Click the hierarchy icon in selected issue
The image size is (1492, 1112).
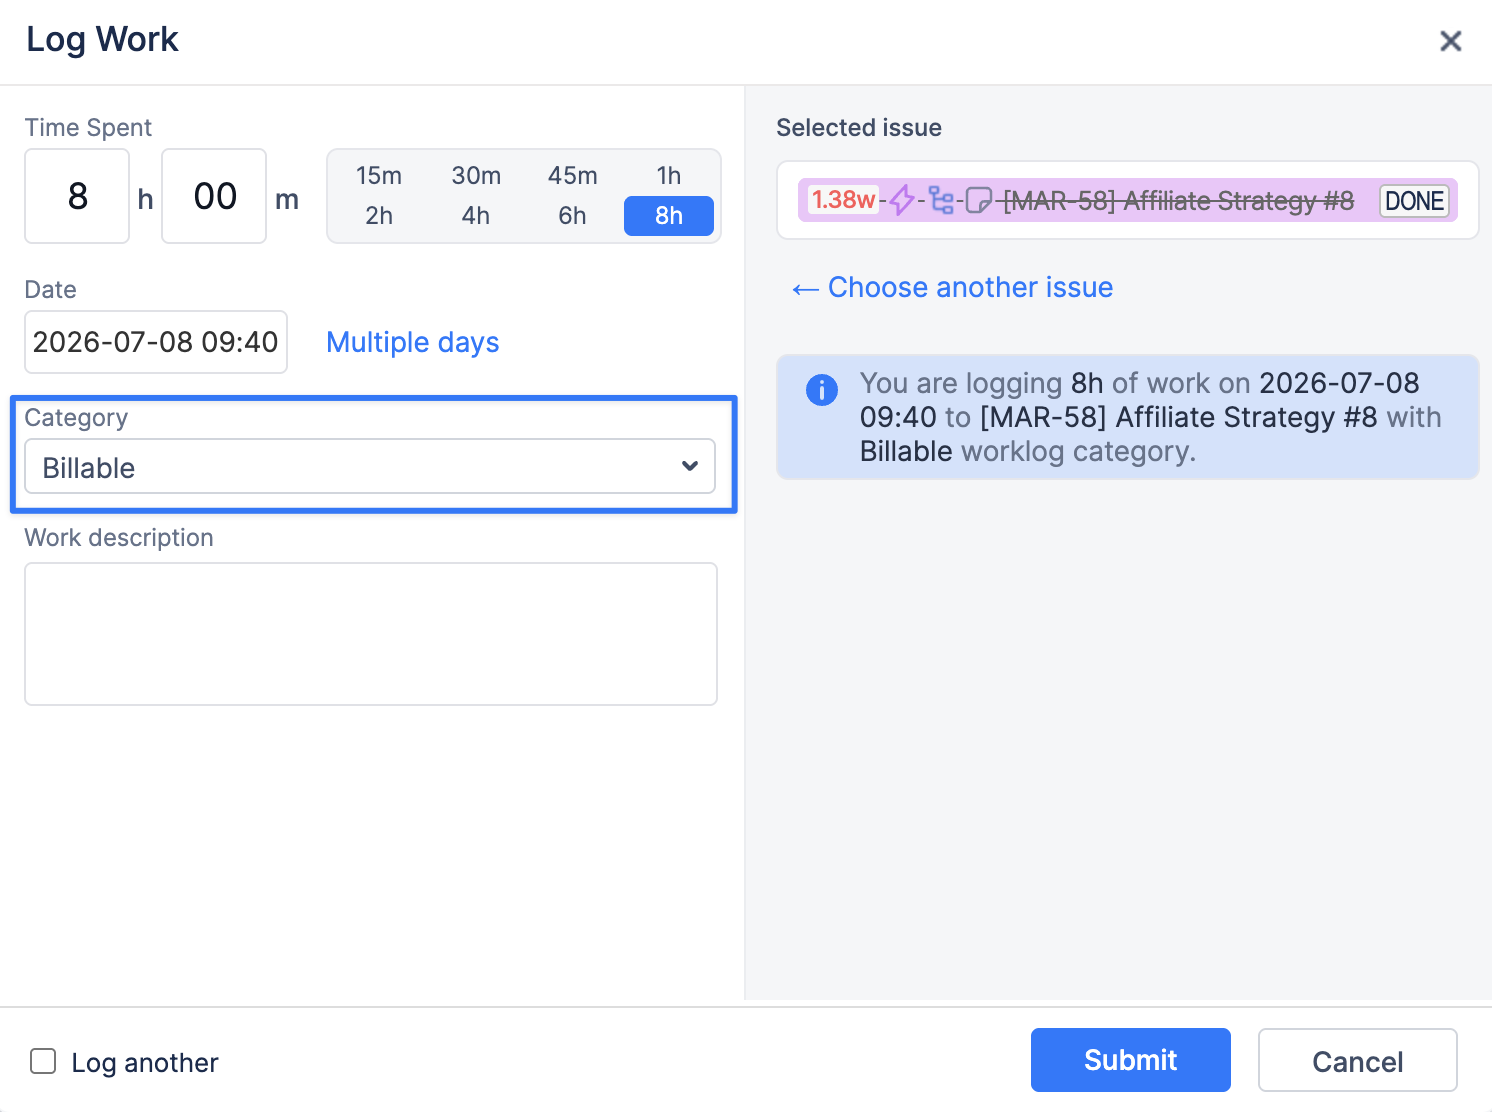click(941, 200)
